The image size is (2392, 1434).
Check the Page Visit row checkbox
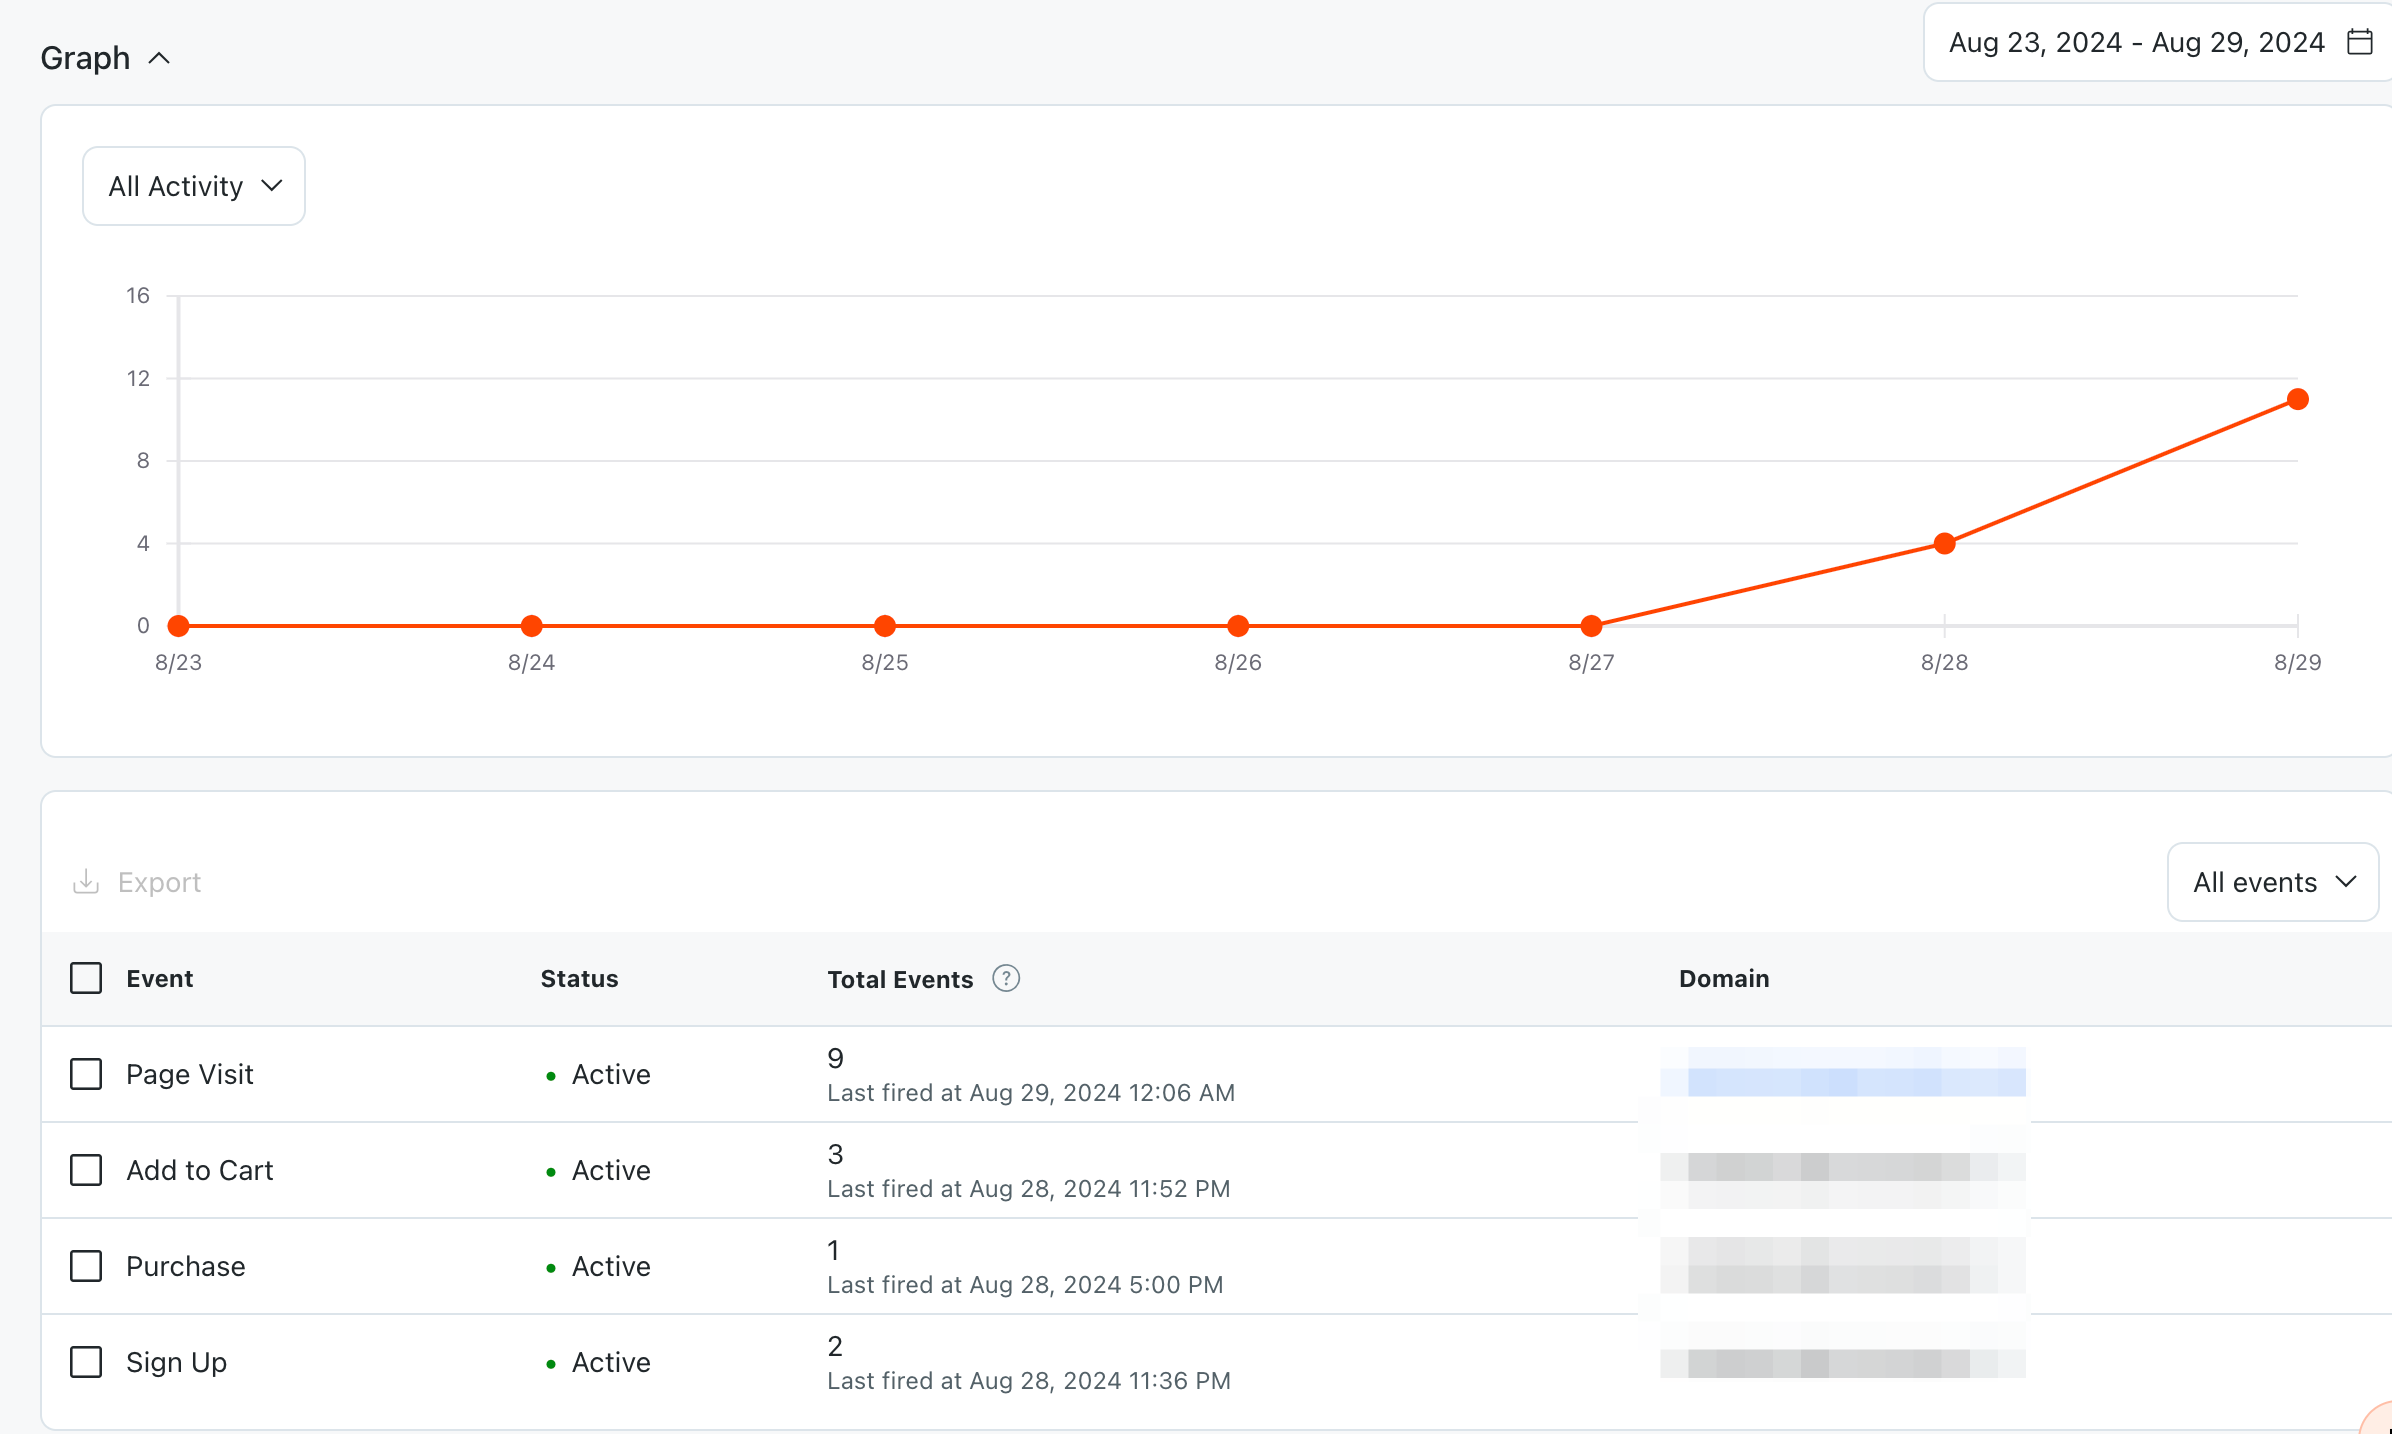pos(86,1074)
